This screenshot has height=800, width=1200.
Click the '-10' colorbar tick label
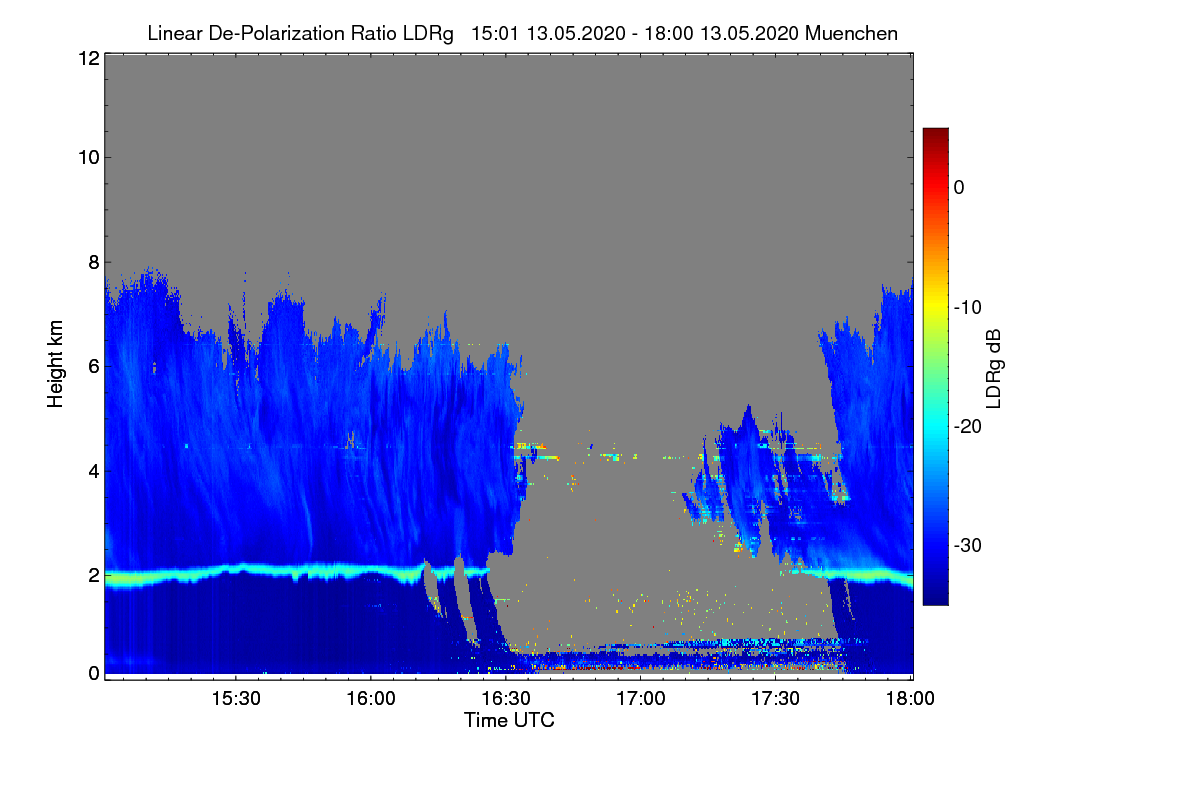969,307
